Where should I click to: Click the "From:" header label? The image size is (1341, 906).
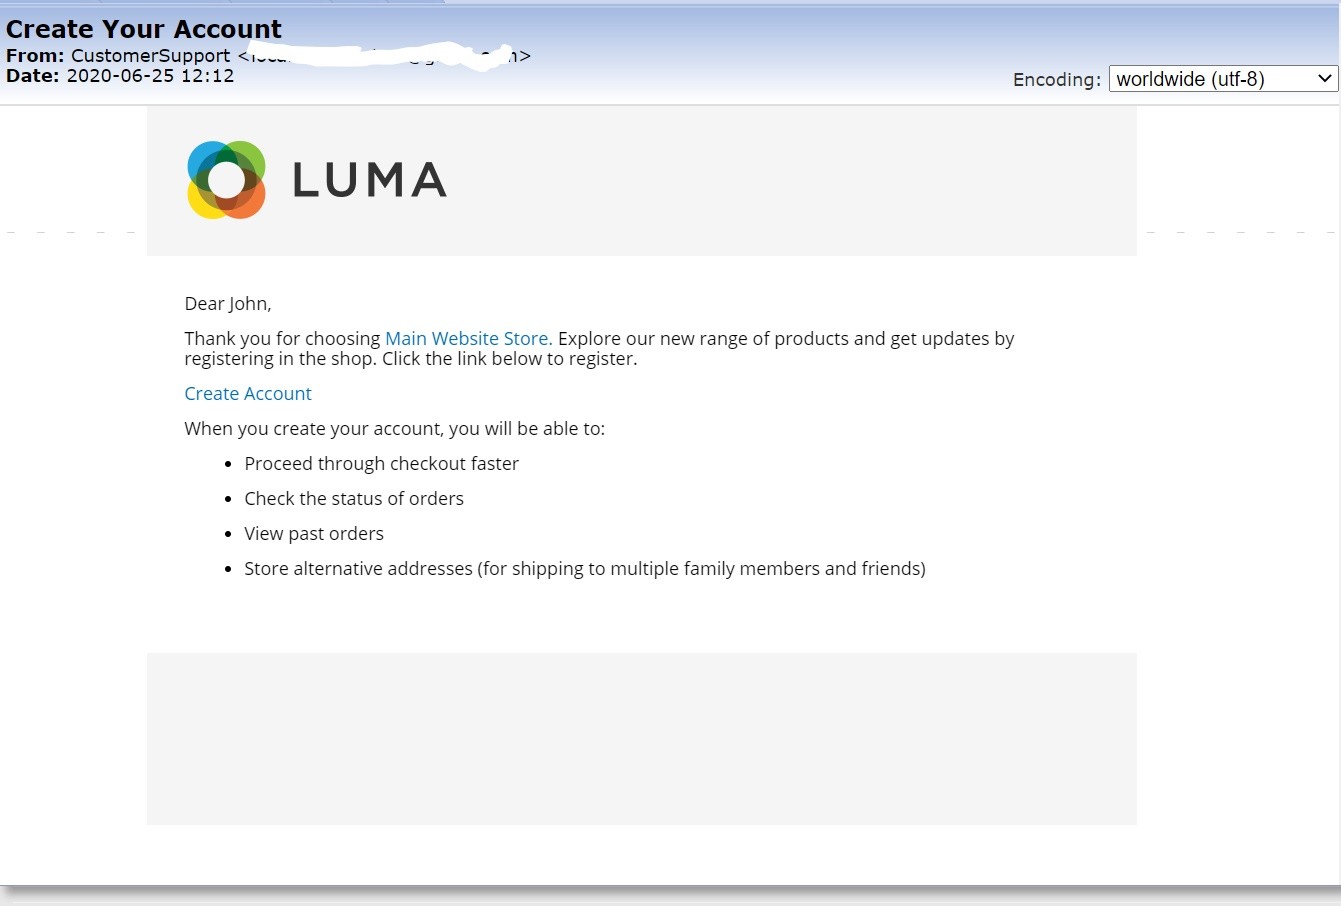click(x=35, y=56)
